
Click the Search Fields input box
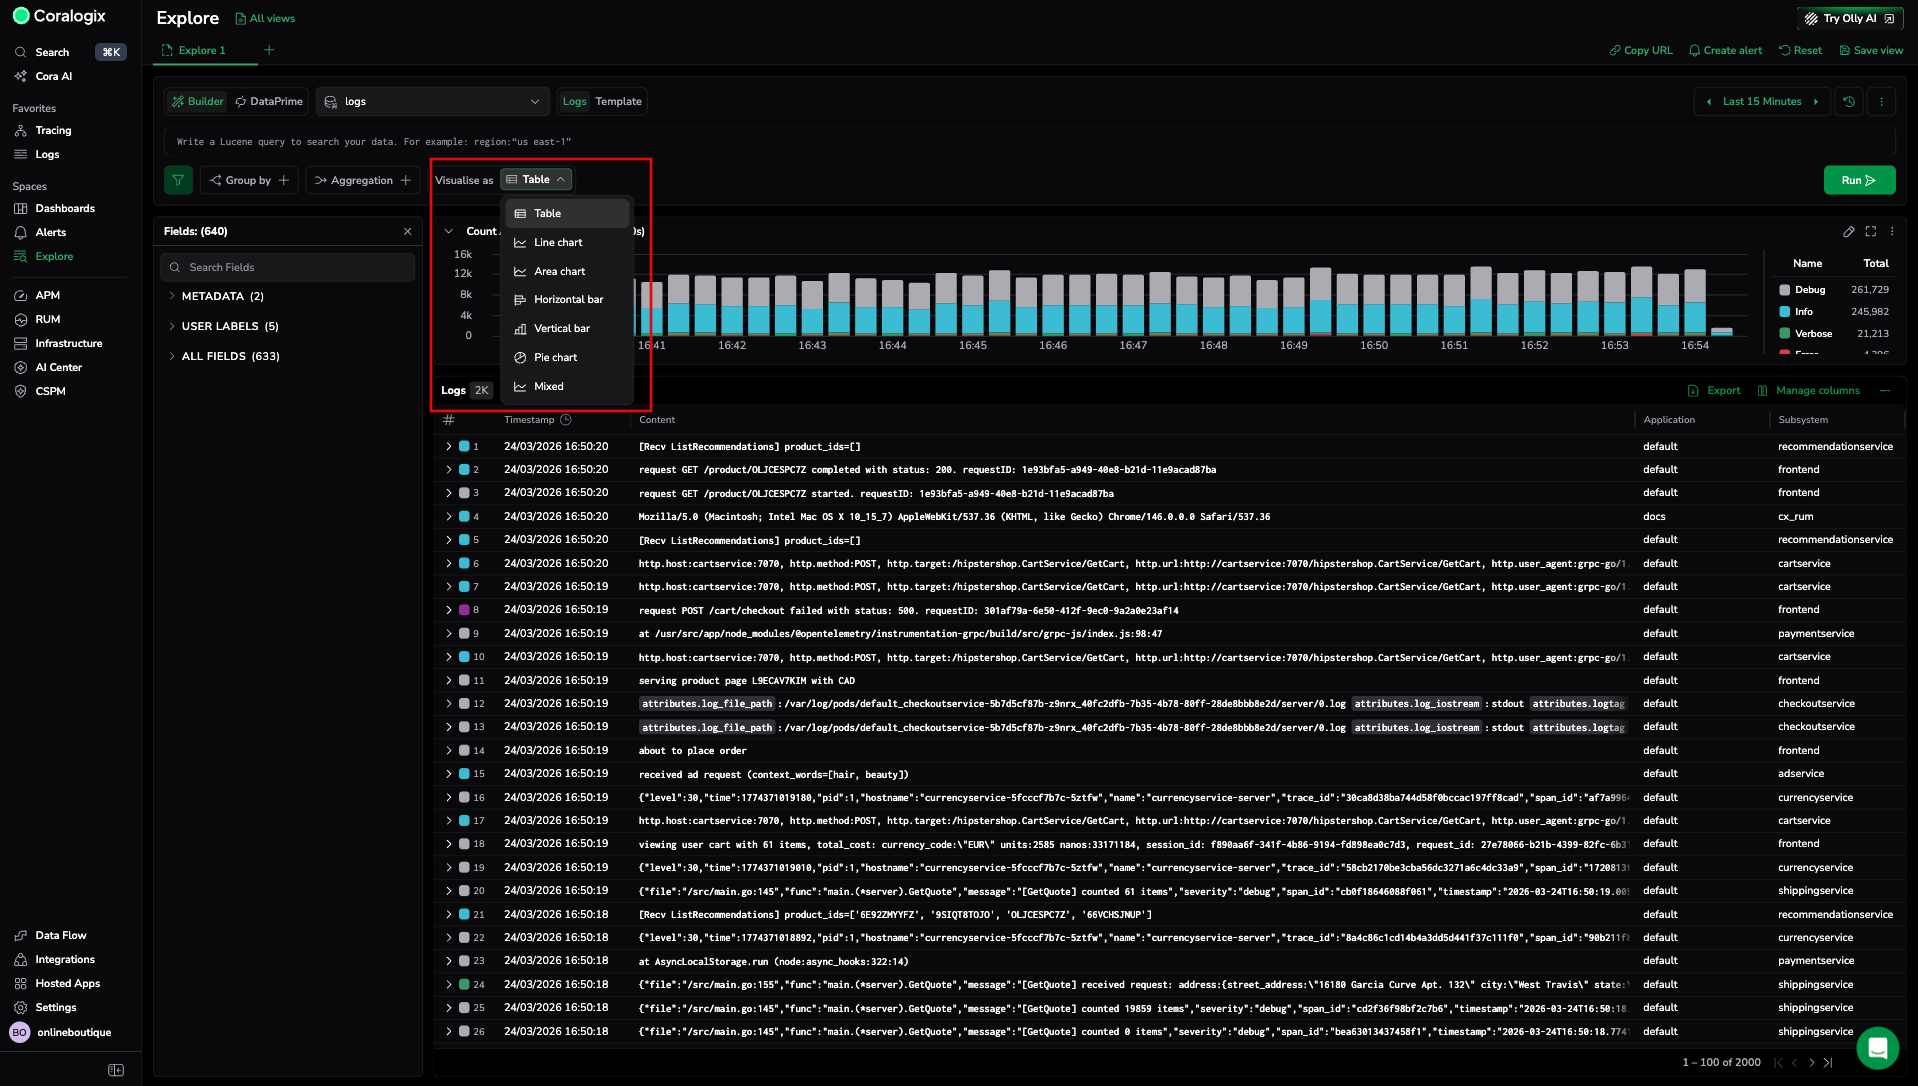pyautogui.click(x=288, y=268)
